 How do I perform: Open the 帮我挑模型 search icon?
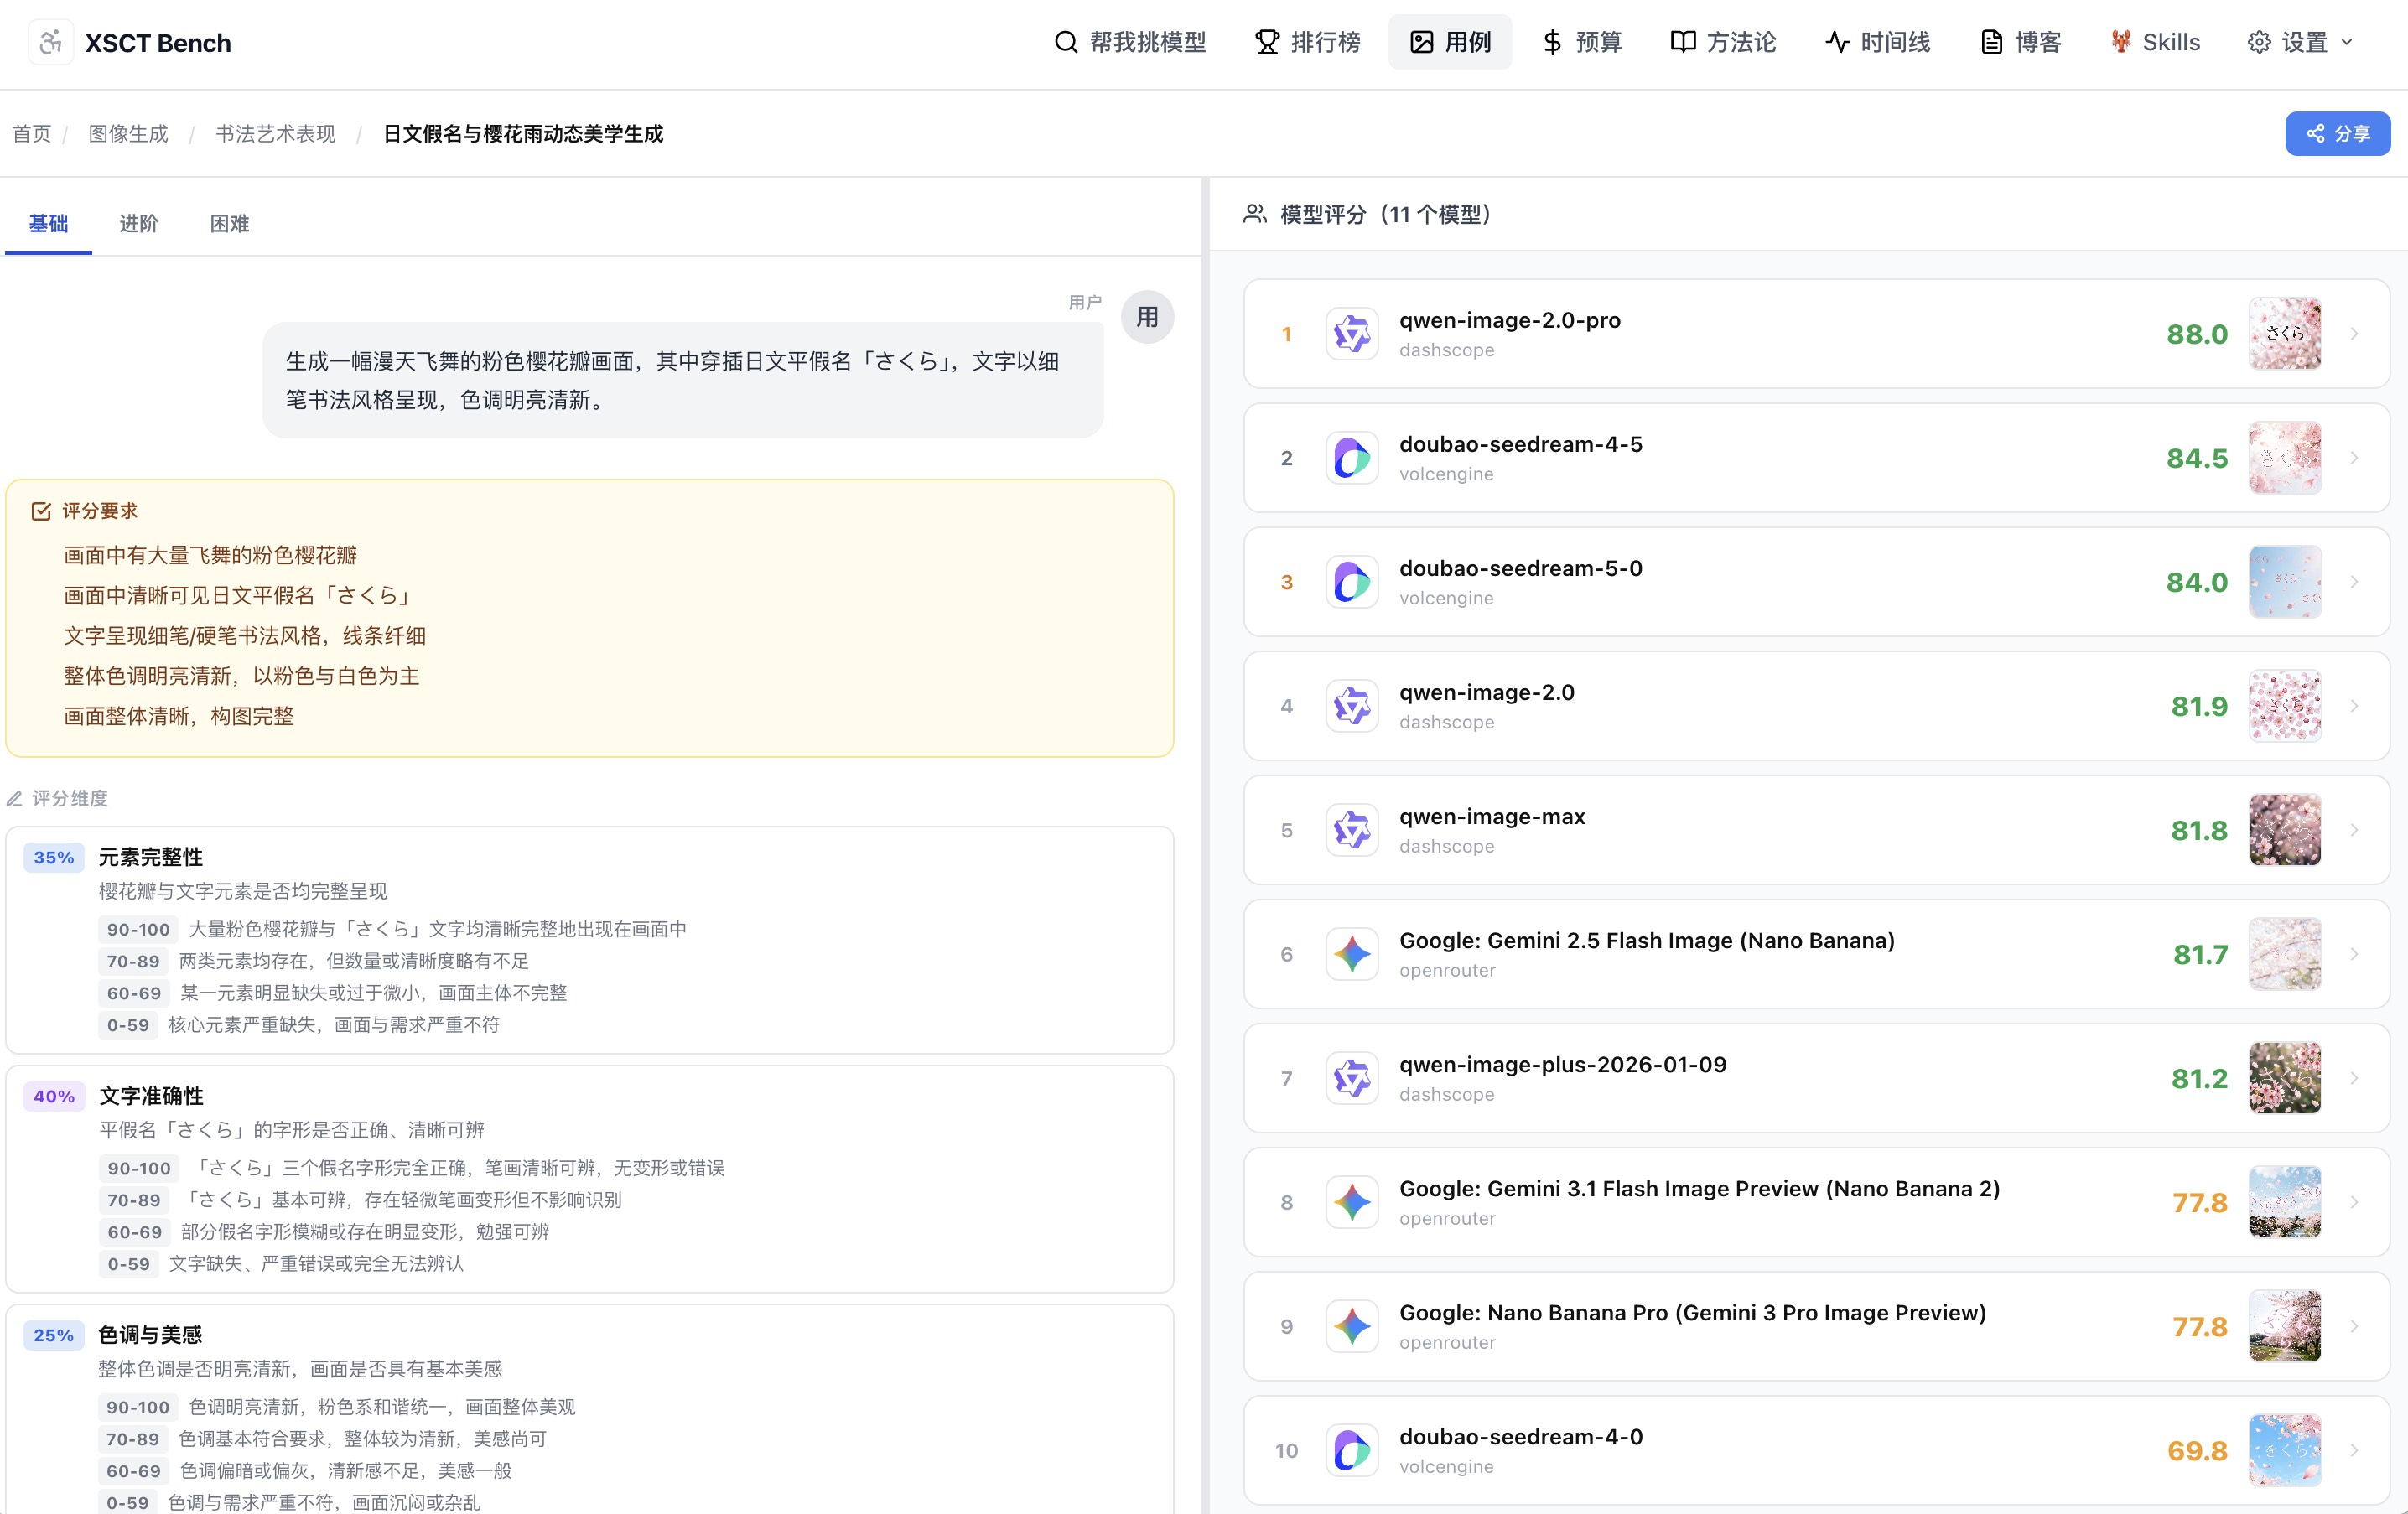[1066, 42]
